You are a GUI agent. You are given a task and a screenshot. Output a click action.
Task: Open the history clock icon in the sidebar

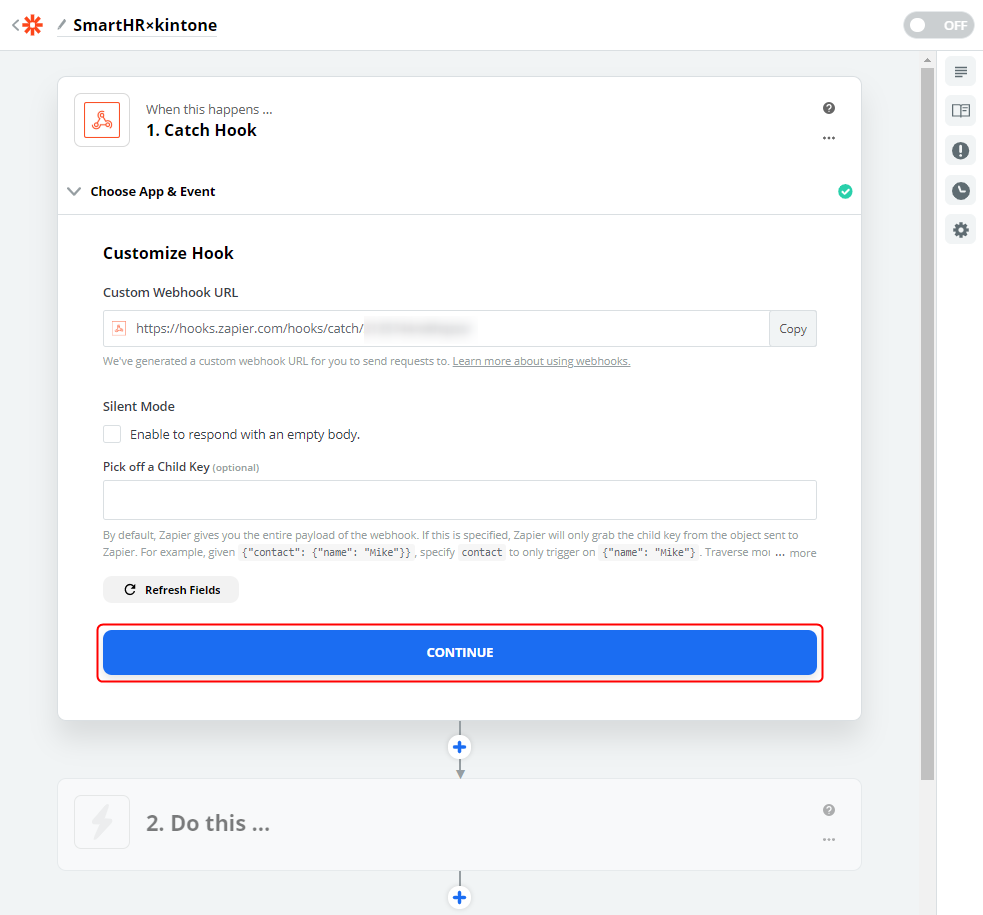pos(960,191)
